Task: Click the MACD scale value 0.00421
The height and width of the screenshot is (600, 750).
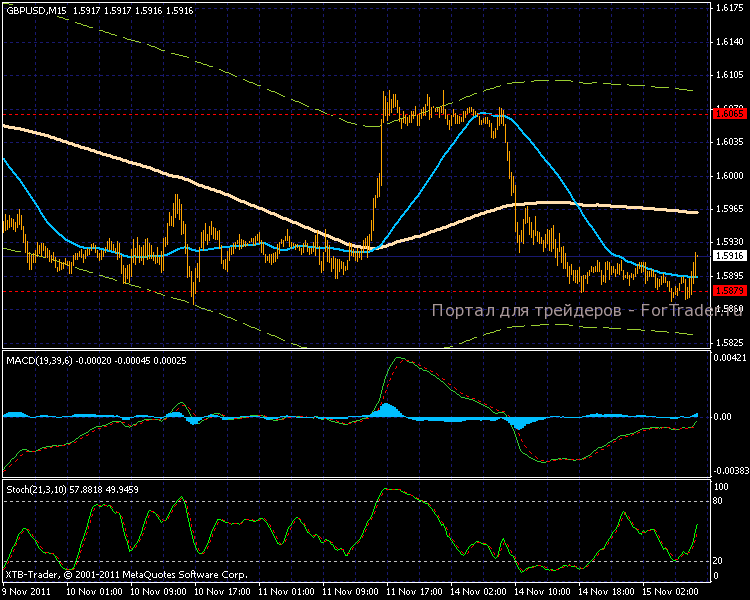Action: pos(730,358)
